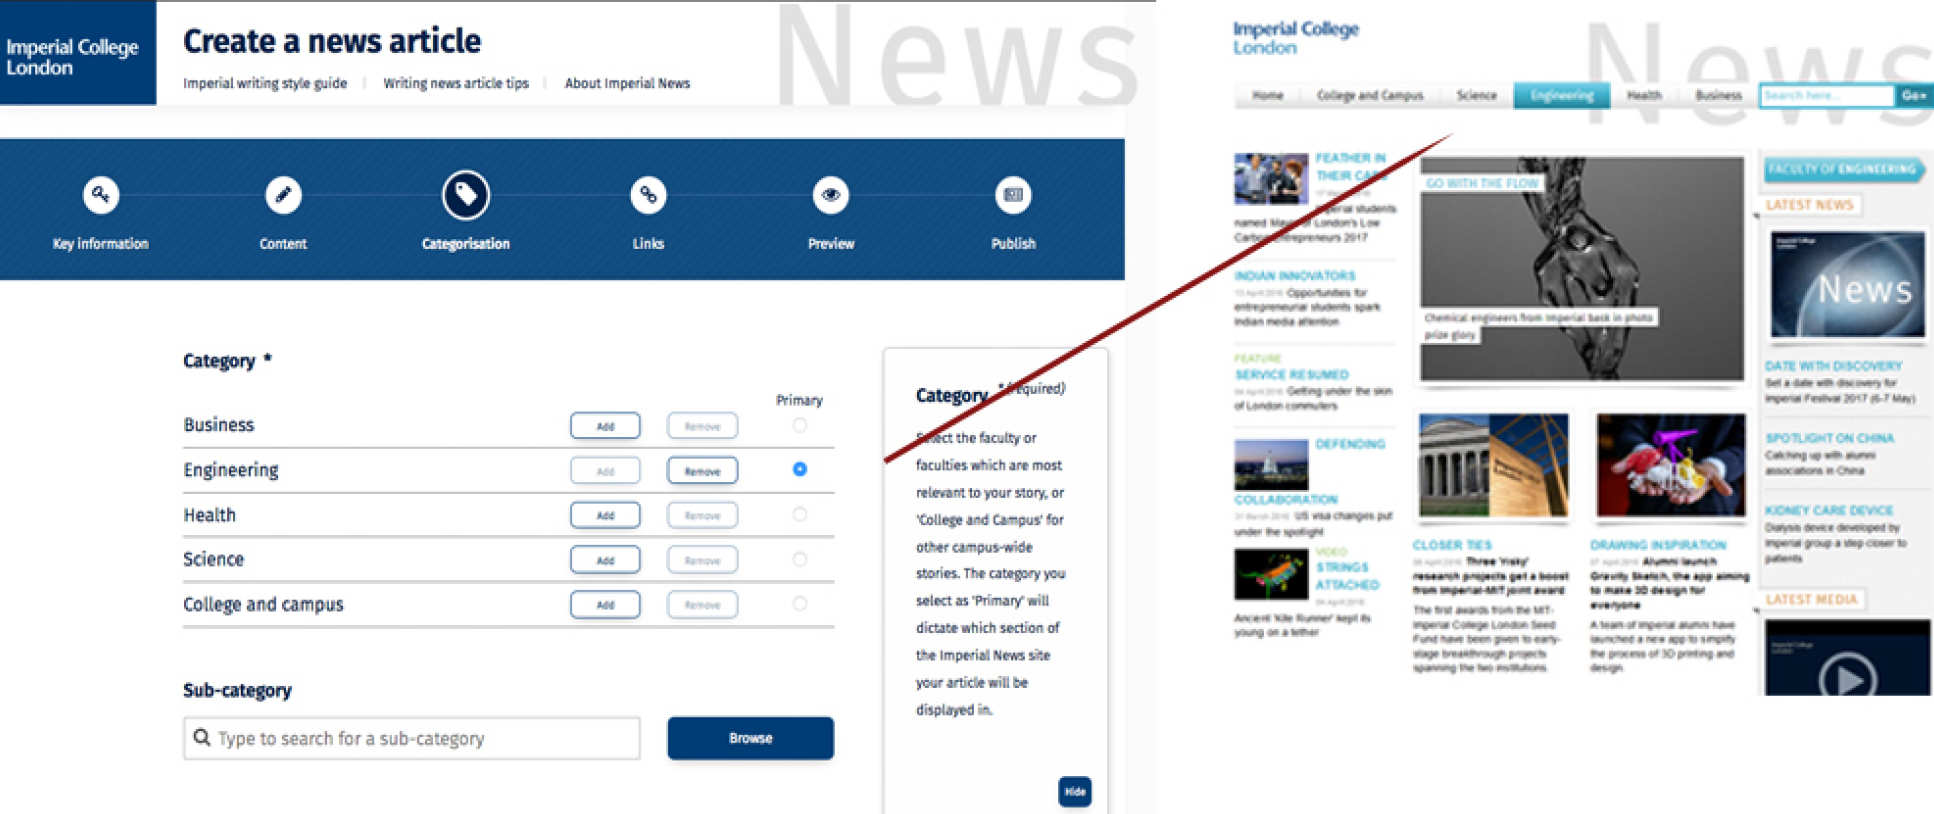Open the Engineering tab in news navigation
1934x814 pixels.
tap(1561, 95)
